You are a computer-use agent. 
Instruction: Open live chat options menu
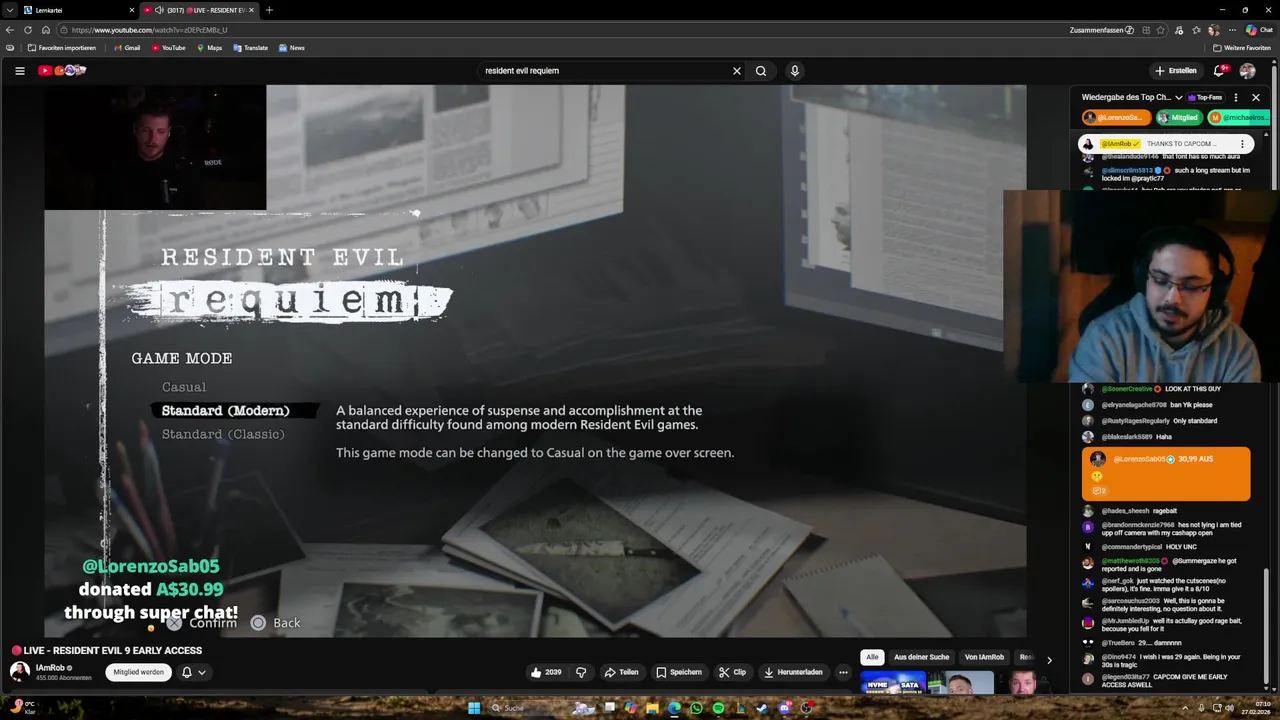(x=1236, y=97)
